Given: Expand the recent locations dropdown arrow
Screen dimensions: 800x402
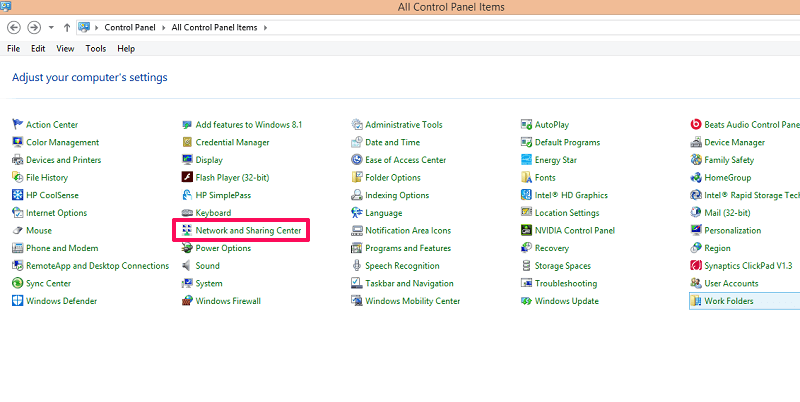Looking at the screenshot, I should pyautogui.click(x=51, y=28).
